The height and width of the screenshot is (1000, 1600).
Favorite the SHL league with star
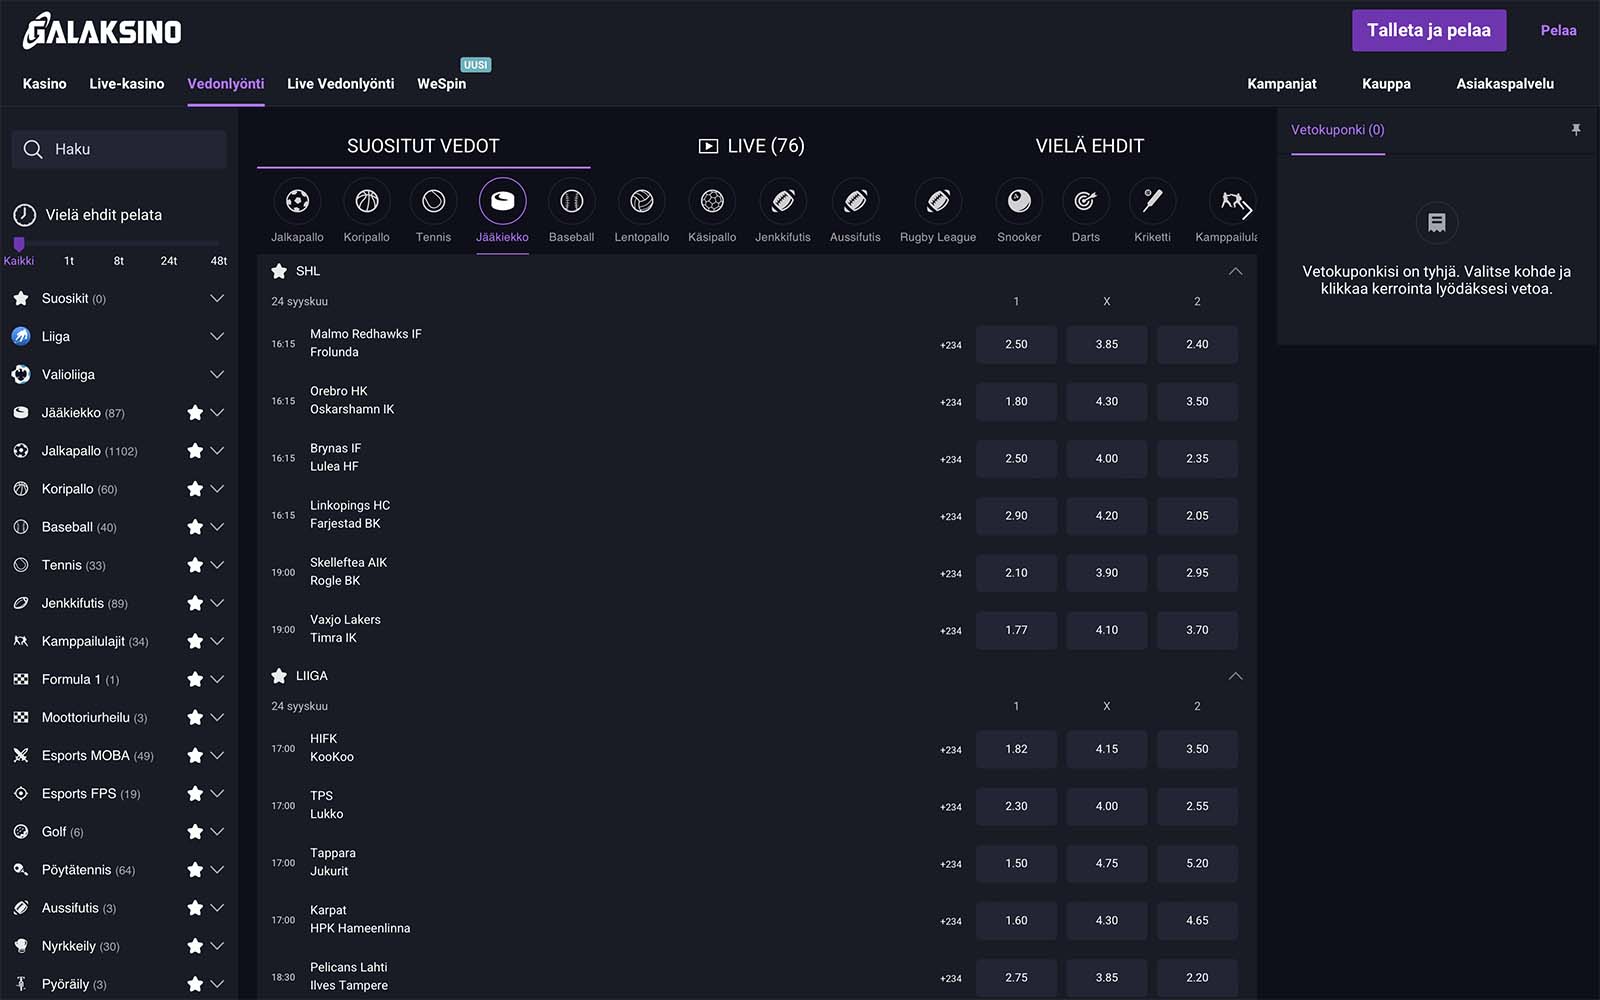click(279, 271)
